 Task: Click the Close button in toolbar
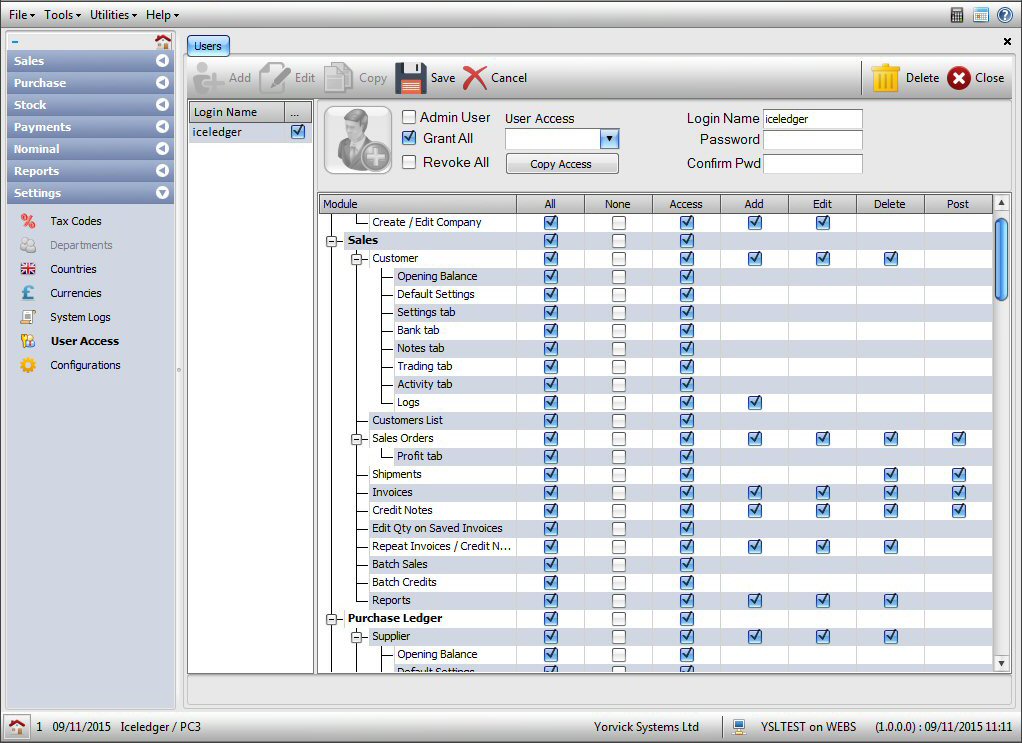click(976, 78)
